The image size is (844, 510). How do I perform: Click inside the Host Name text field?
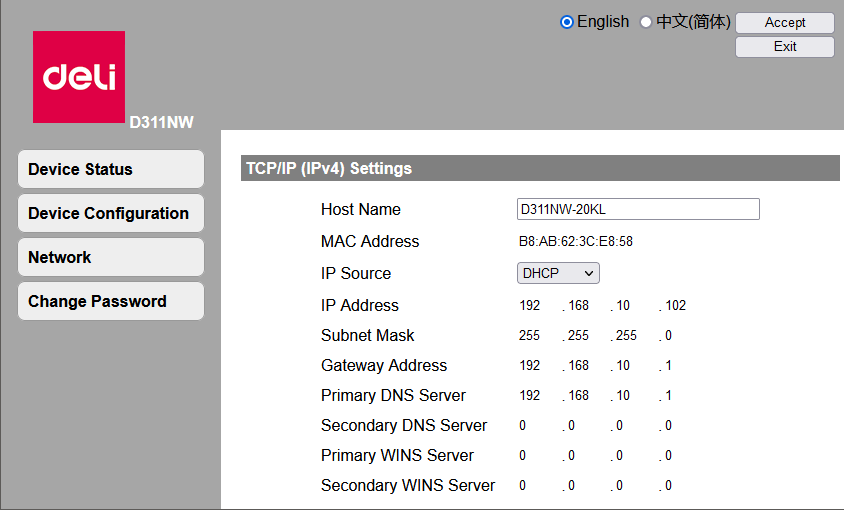(x=638, y=209)
